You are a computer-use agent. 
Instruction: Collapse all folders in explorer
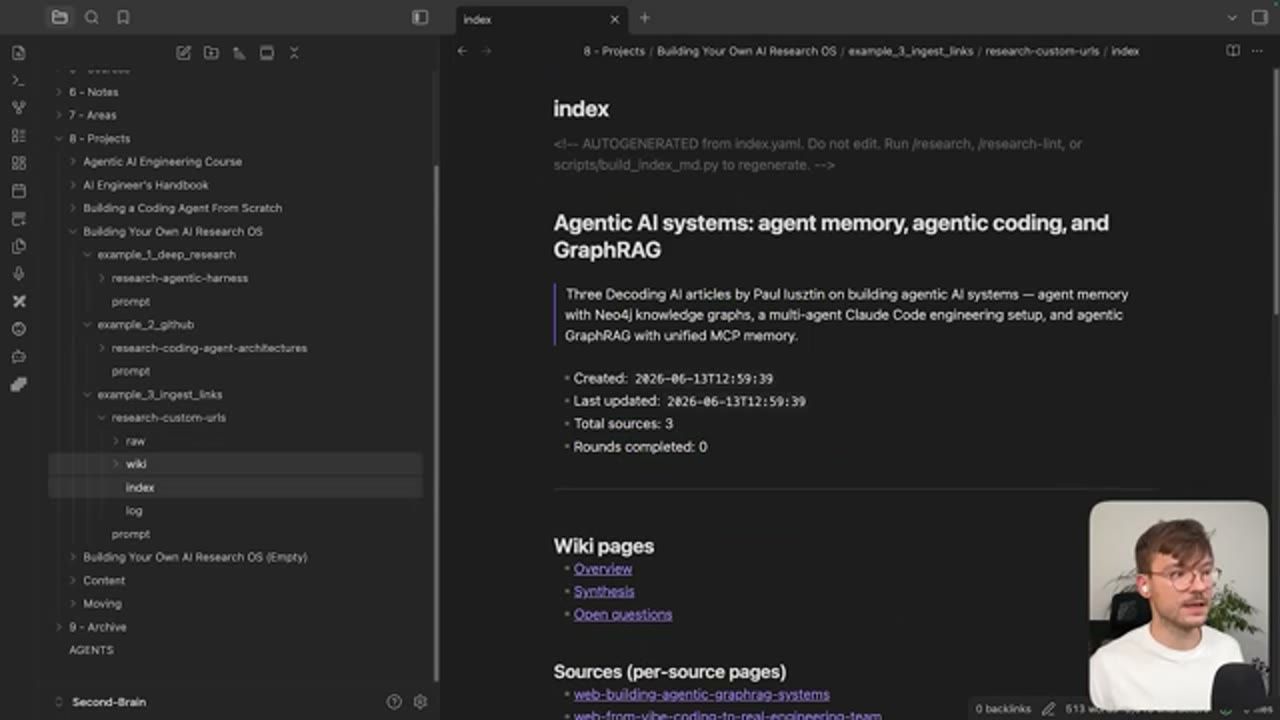coord(294,53)
